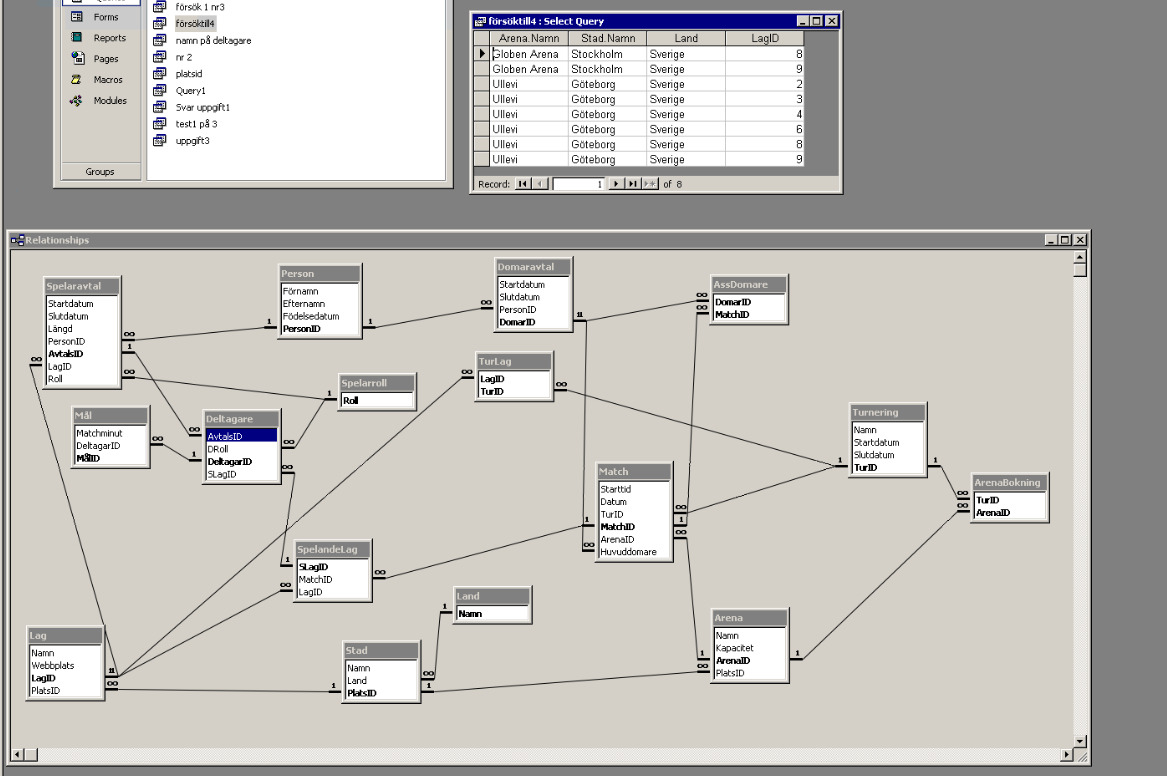The height and width of the screenshot is (776, 1167).
Task: Click the Relationships window title bar icon
Action: coord(17,240)
